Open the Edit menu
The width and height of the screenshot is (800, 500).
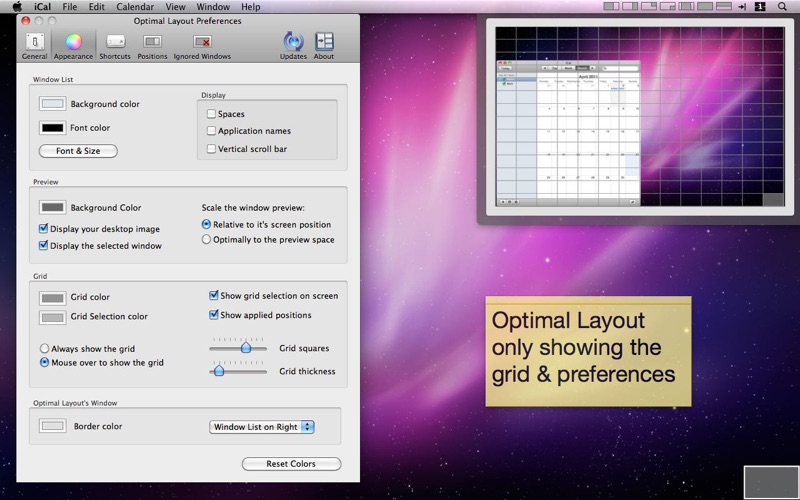[x=96, y=7]
